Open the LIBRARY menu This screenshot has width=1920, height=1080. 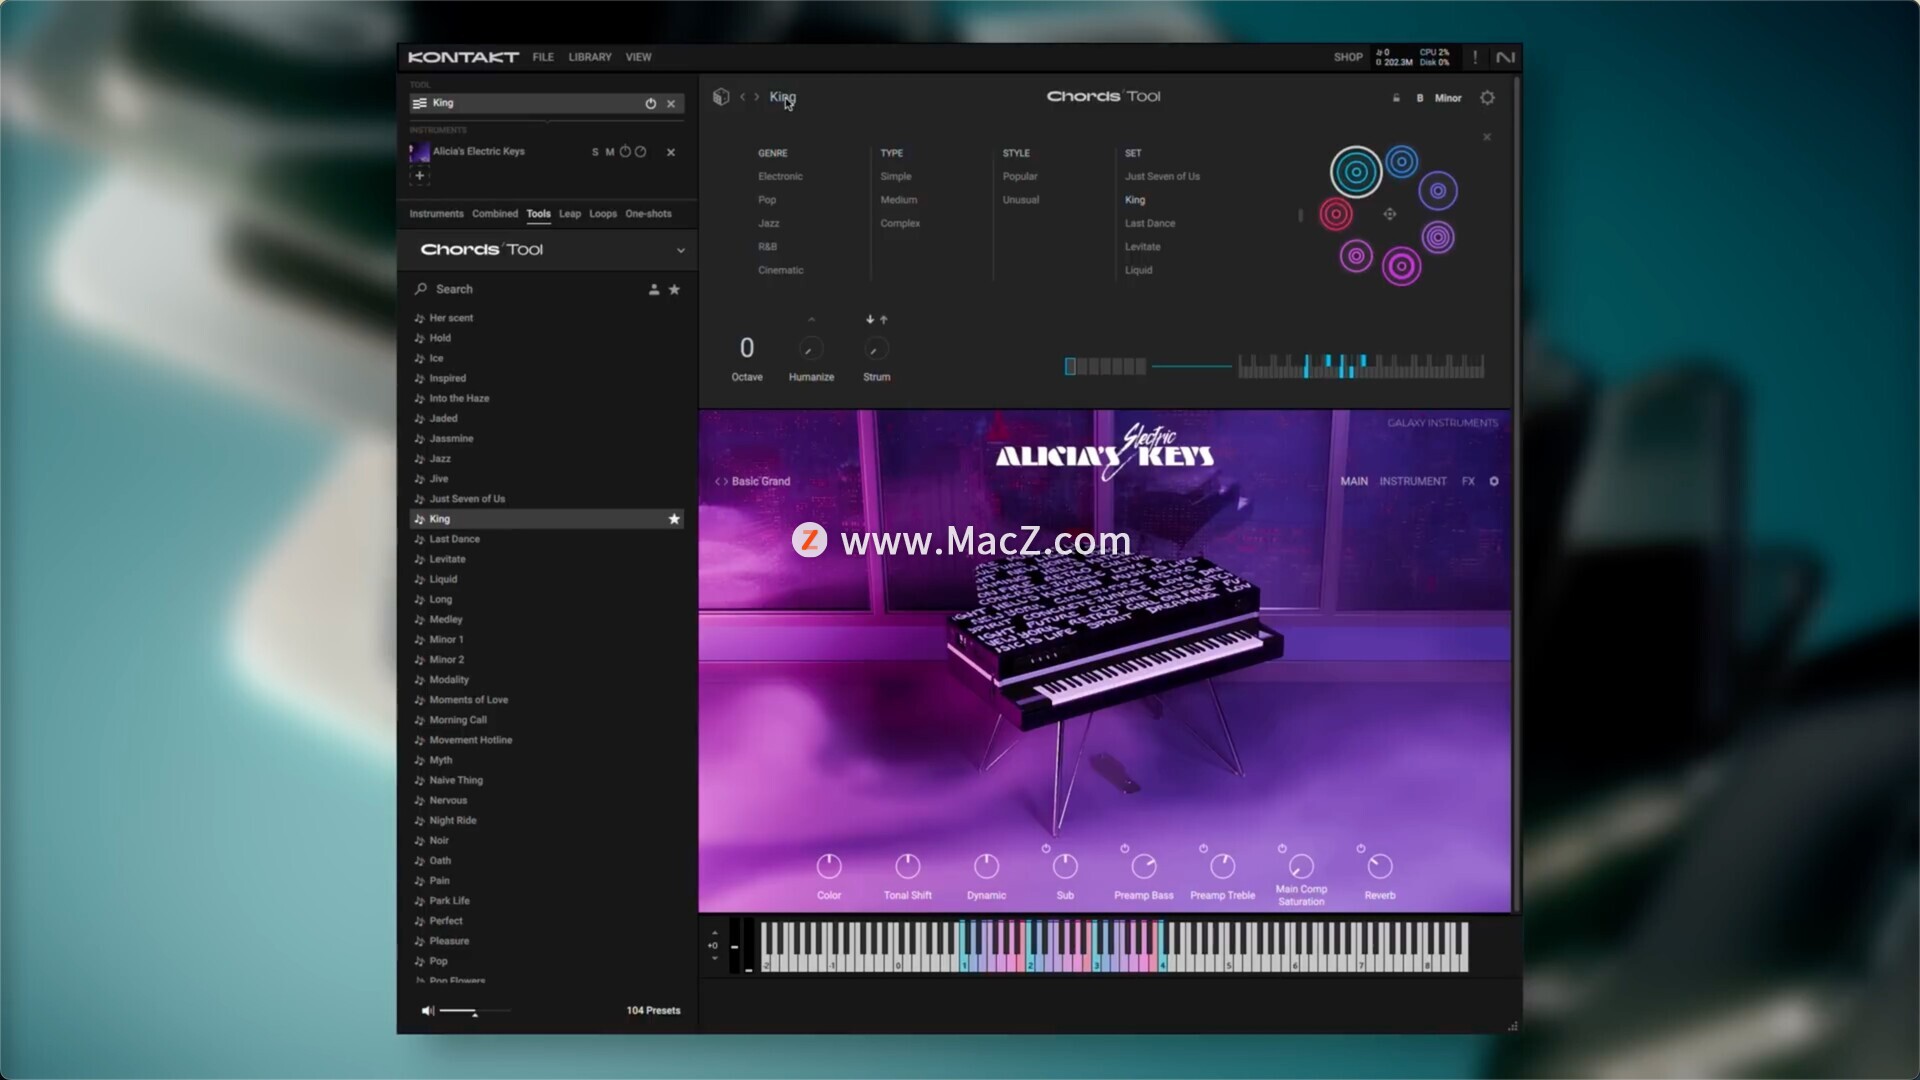point(590,57)
